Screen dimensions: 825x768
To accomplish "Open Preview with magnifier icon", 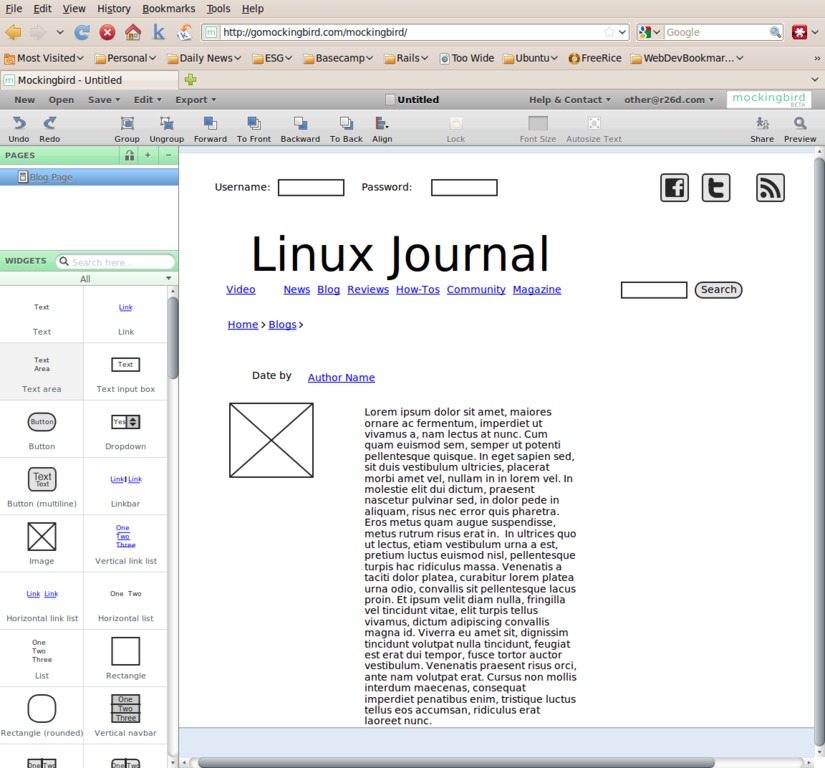I will click(800, 124).
